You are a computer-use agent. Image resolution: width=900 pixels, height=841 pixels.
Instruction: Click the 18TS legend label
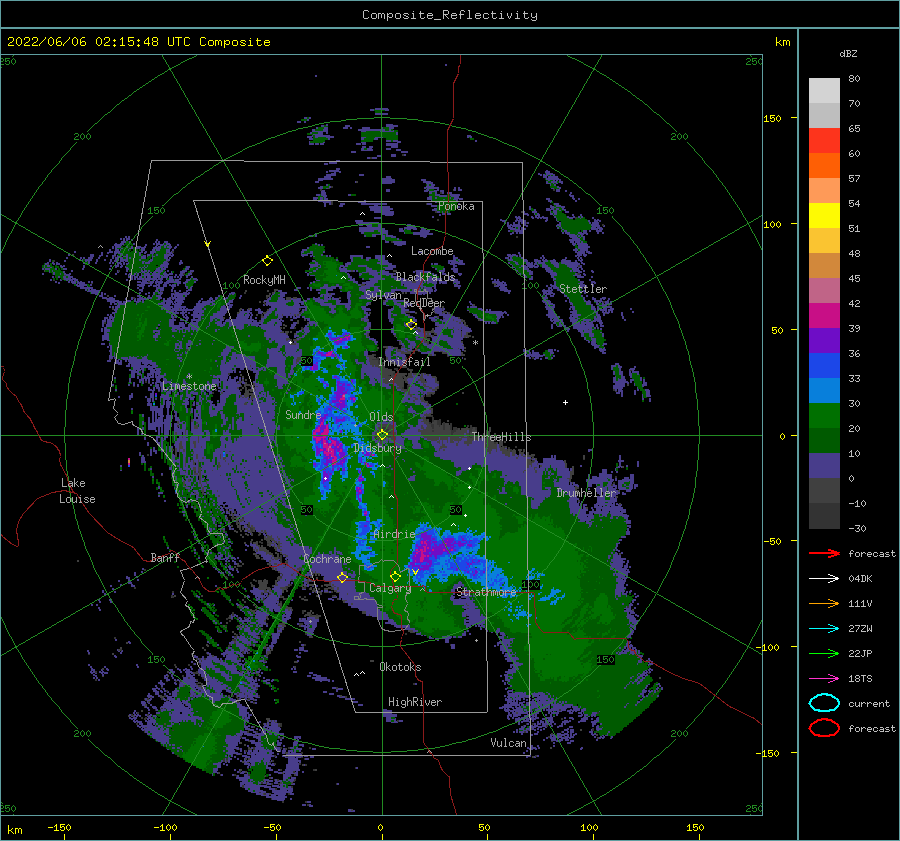point(860,679)
